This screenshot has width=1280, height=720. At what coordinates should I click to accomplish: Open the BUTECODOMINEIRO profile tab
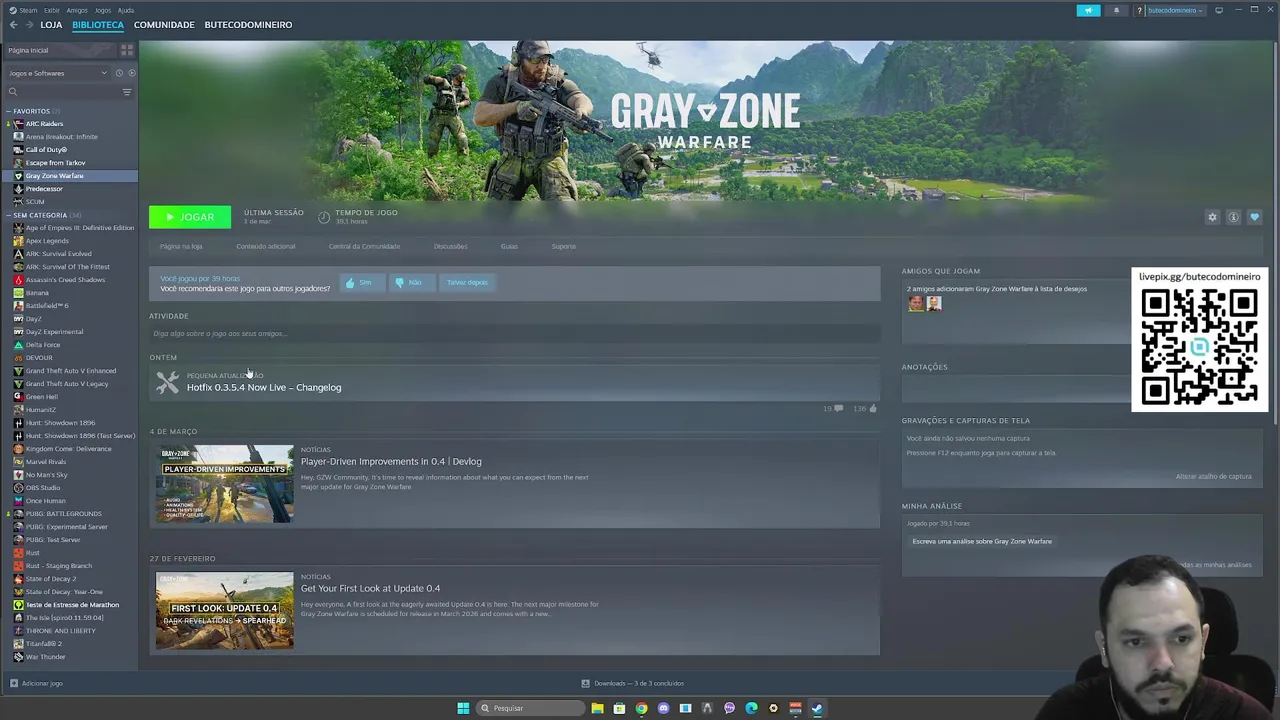(x=248, y=25)
